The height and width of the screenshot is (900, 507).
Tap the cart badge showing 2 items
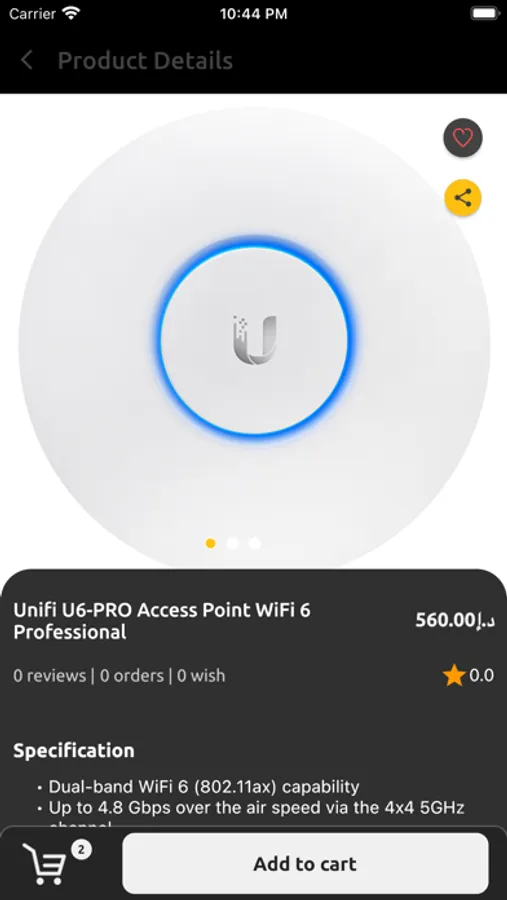(81, 850)
